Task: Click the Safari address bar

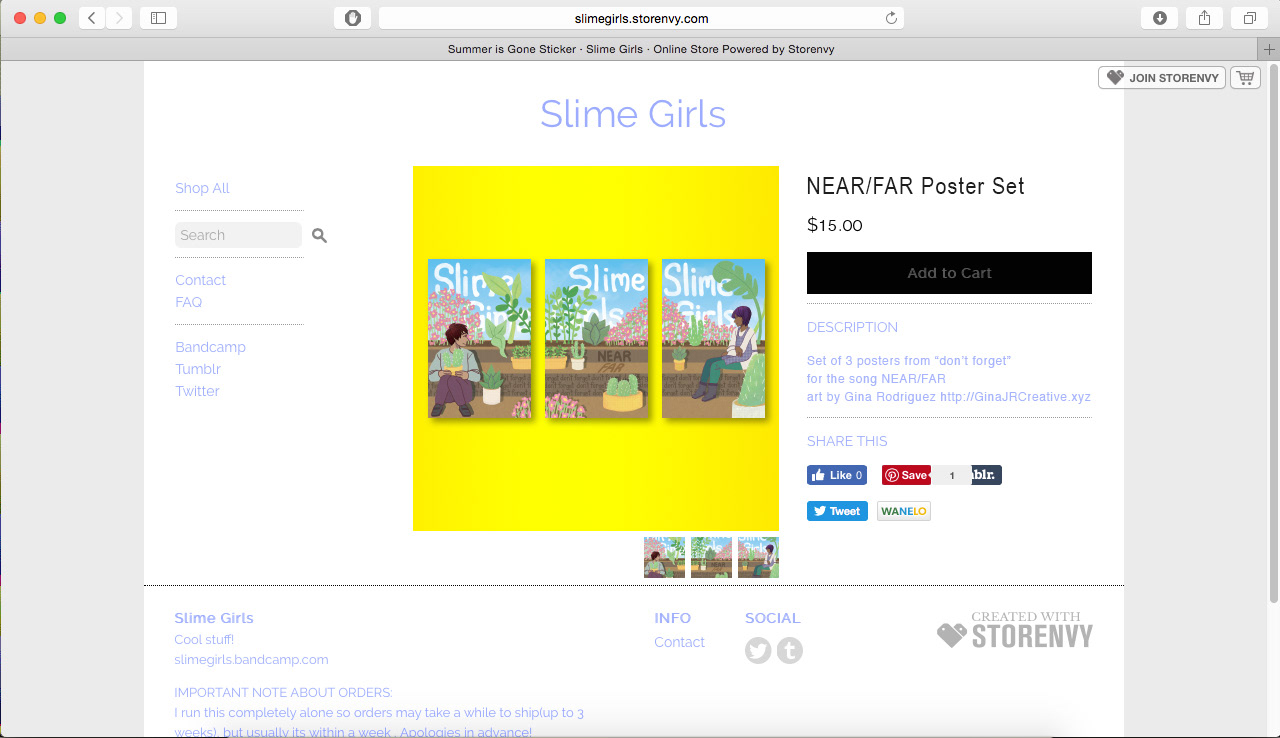Action: 641,18
